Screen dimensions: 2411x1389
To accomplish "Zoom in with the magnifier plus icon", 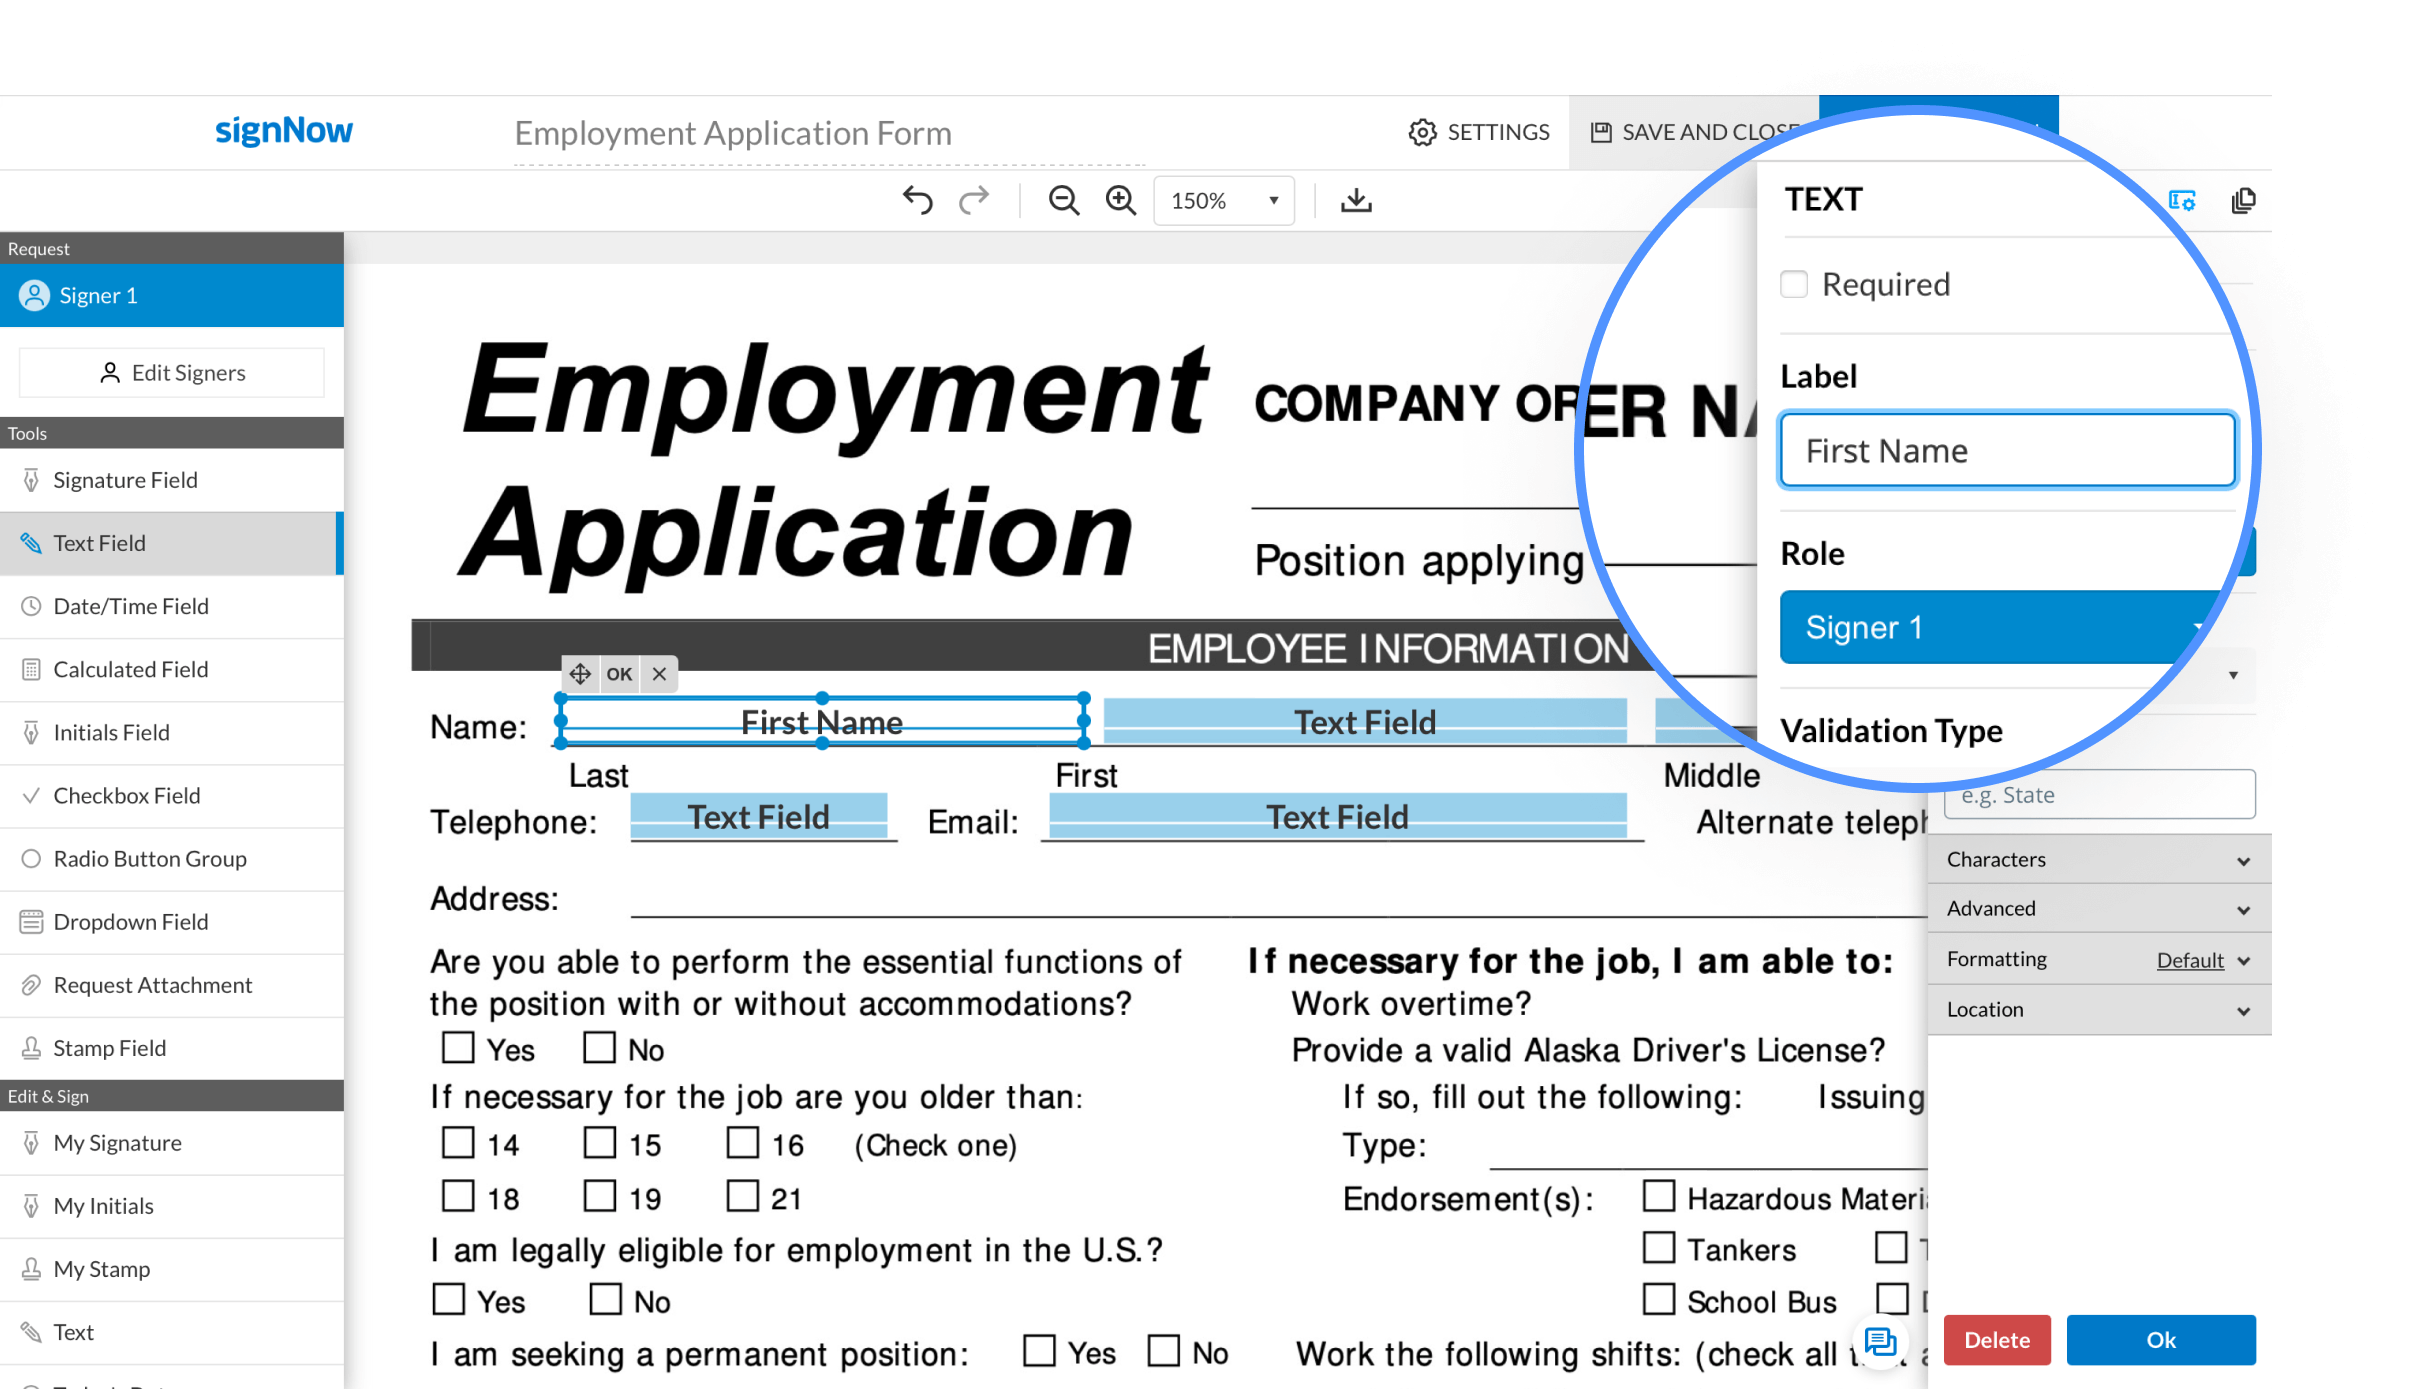I will tap(1120, 201).
